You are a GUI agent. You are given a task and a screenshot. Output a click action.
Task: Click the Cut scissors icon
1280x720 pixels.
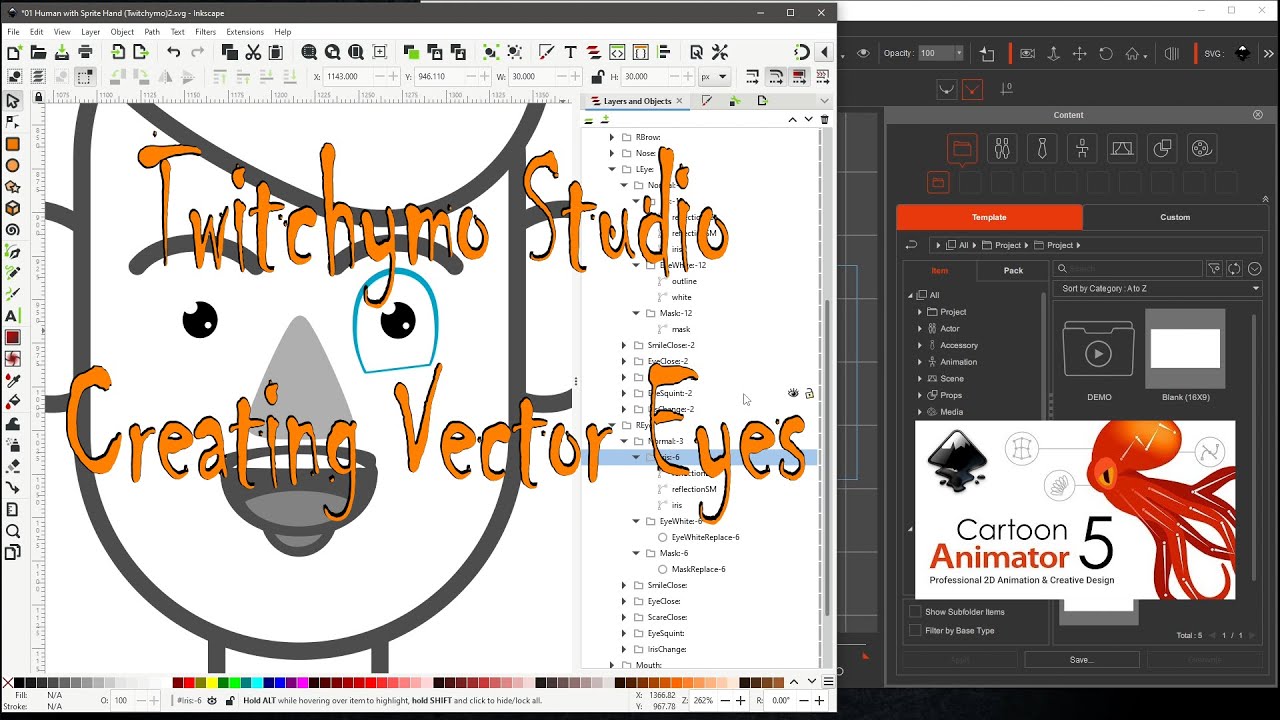pos(253,52)
